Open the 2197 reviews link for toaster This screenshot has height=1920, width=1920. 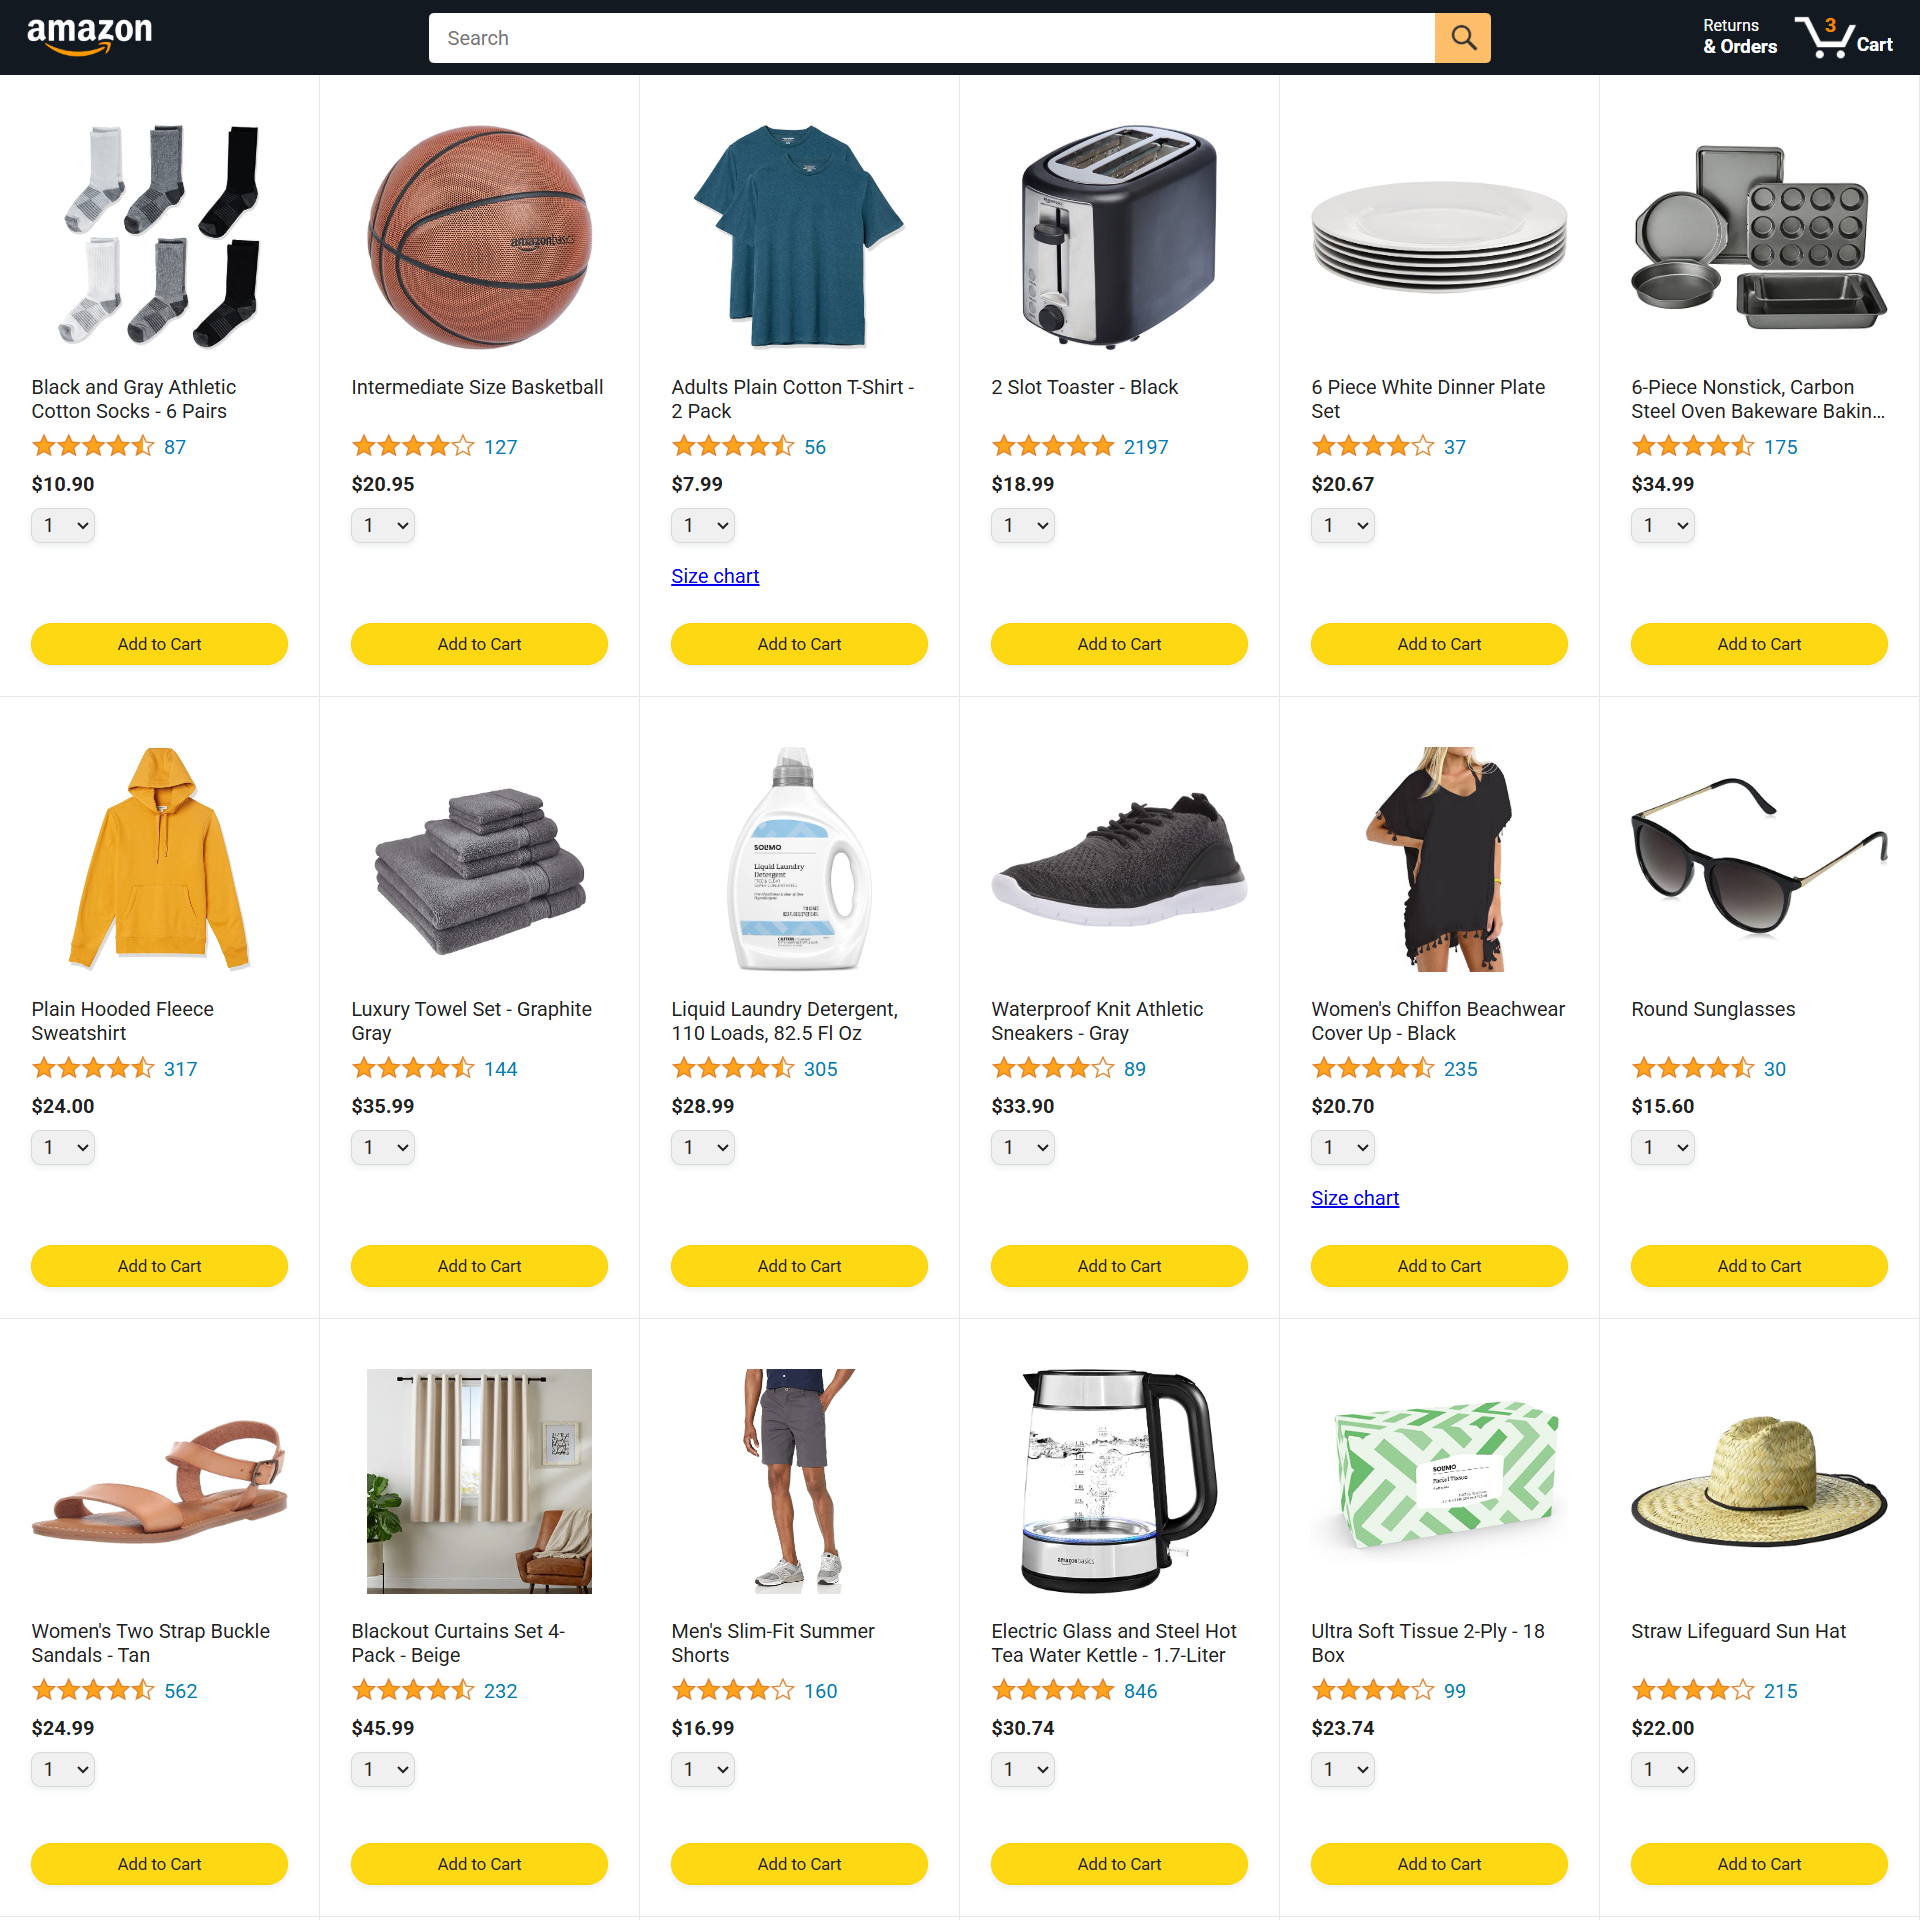tap(1145, 447)
